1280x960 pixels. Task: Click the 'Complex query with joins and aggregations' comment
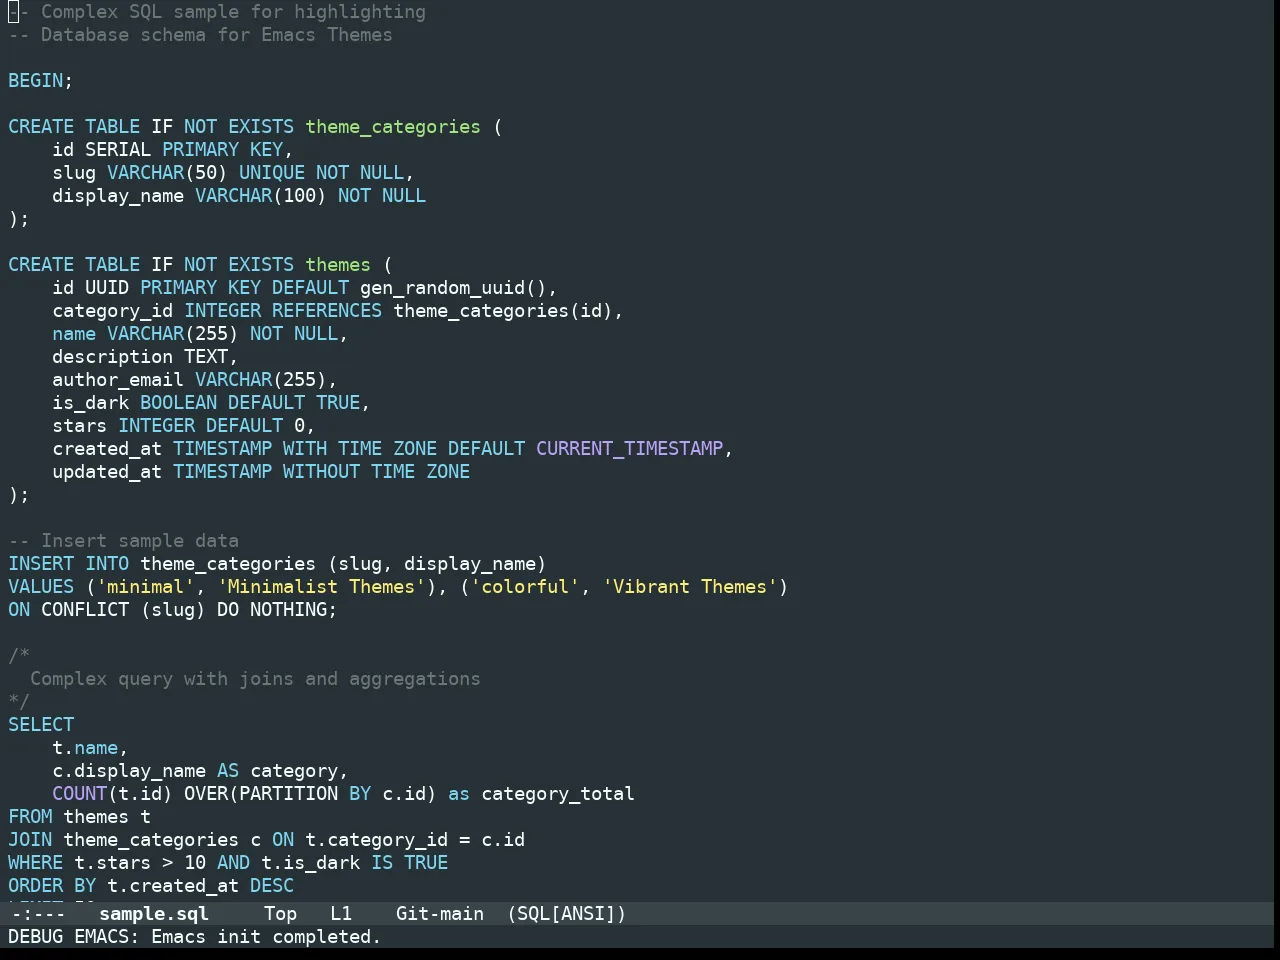[255, 679]
